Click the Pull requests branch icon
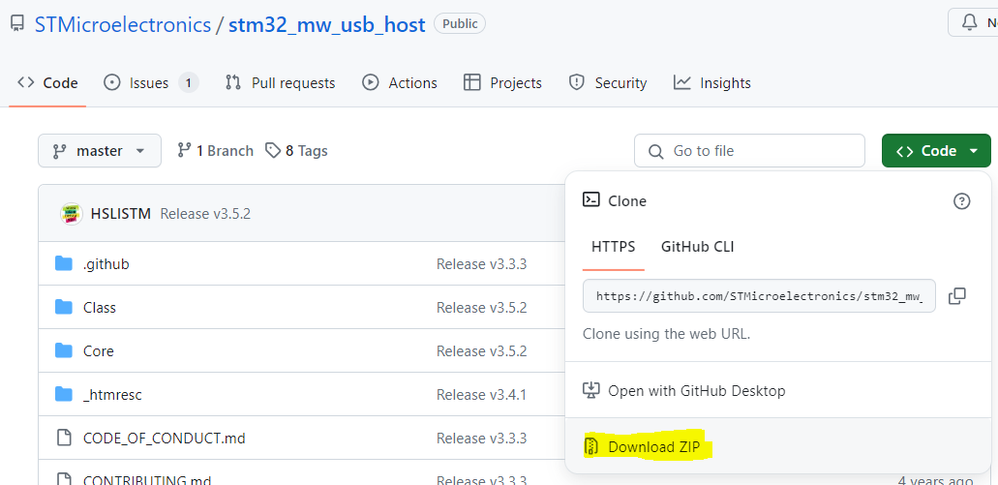This screenshot has width=998, height=485. (x=233, y=83)
